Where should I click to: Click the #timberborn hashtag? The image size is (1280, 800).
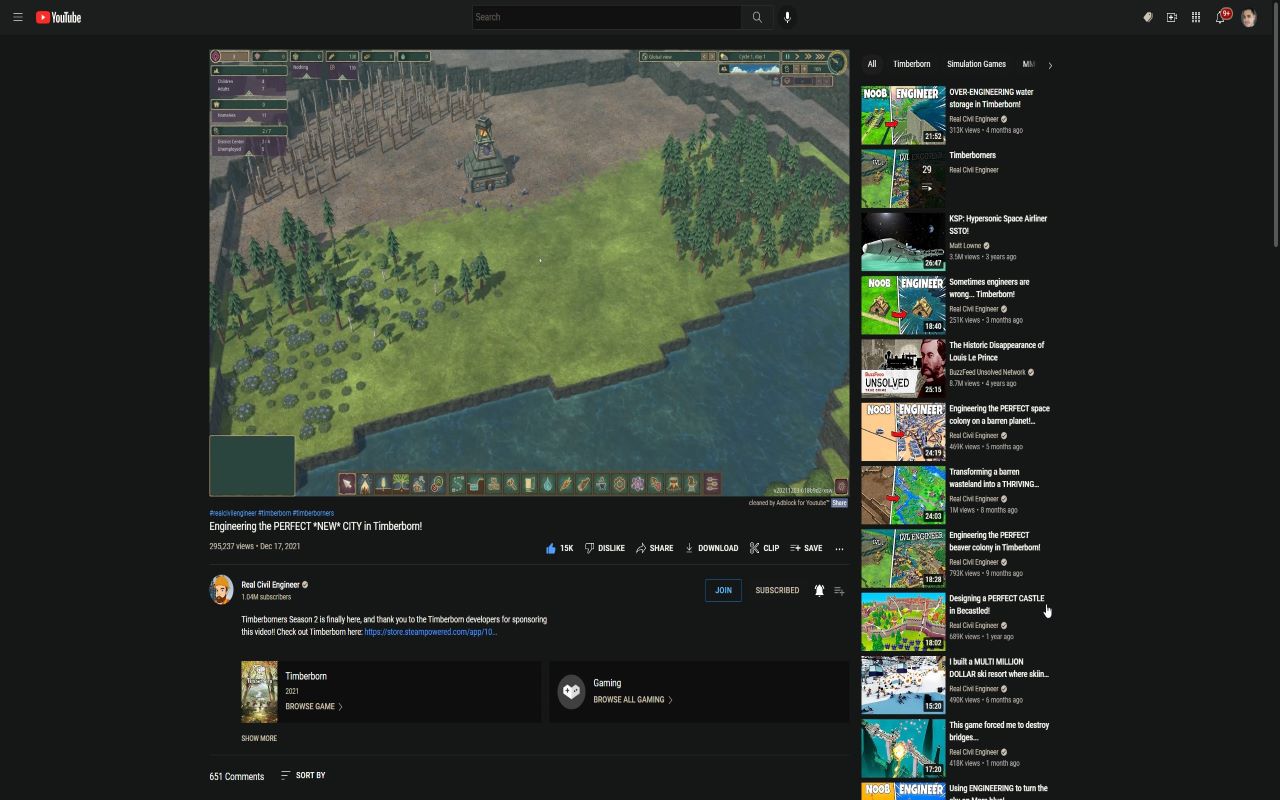click(x=274, y=513)
